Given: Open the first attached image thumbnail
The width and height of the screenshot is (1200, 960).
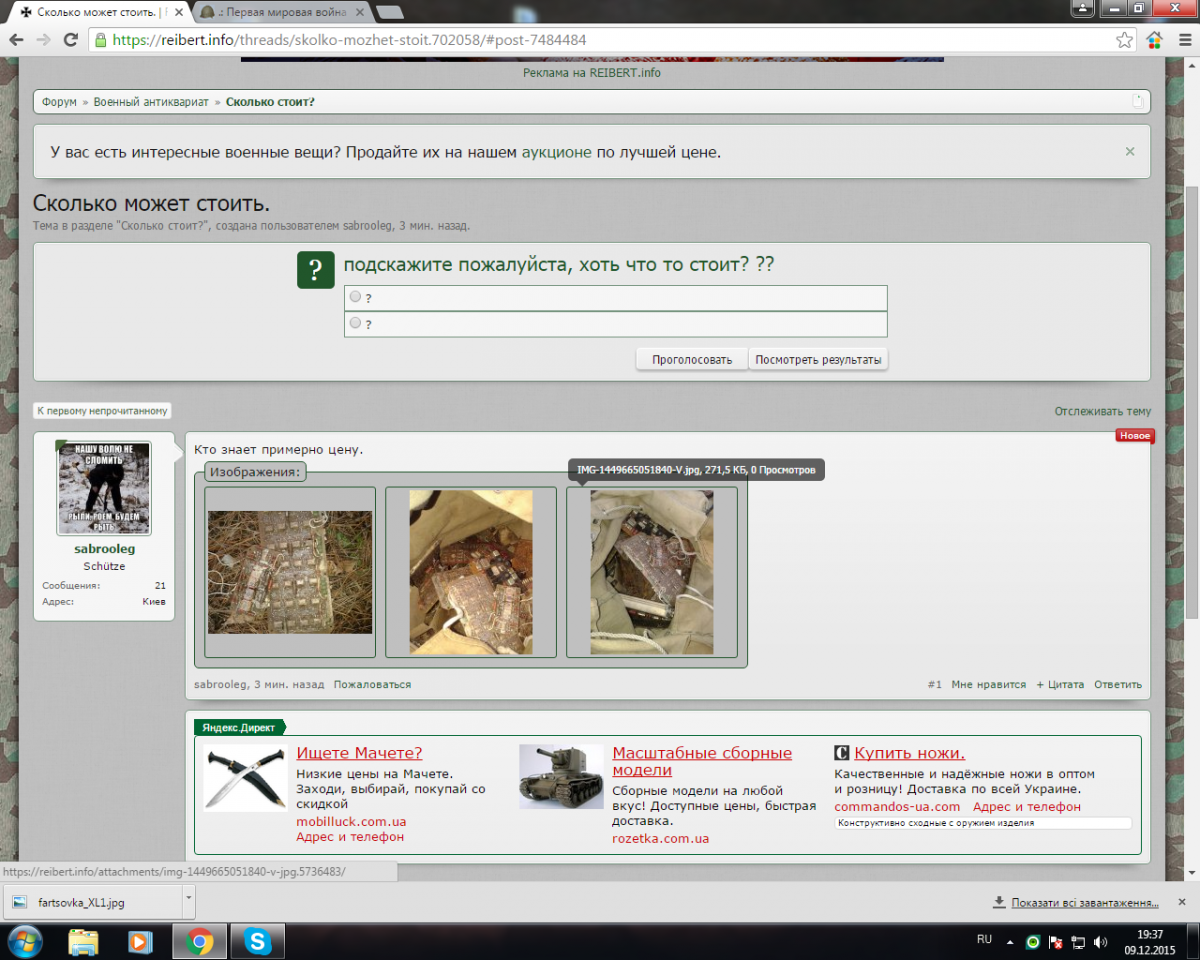Looking at the screenshot, I should pos(290,572).
